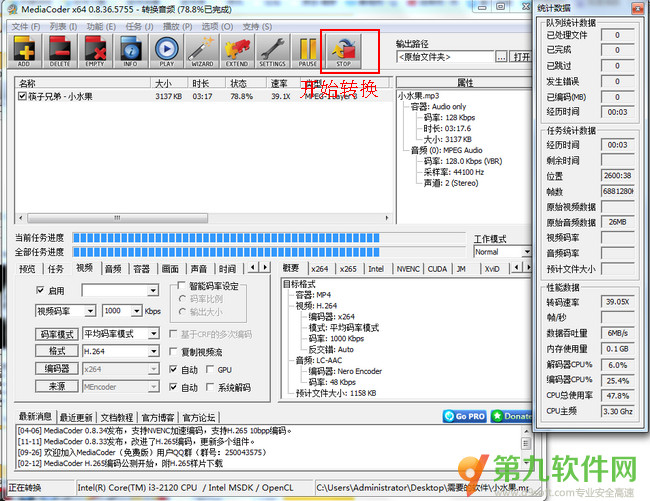Image resolution: width=650 pixels, height=501 pixels.
Task: Open the 支持 (S) menu
Action: tap(257, 27)
